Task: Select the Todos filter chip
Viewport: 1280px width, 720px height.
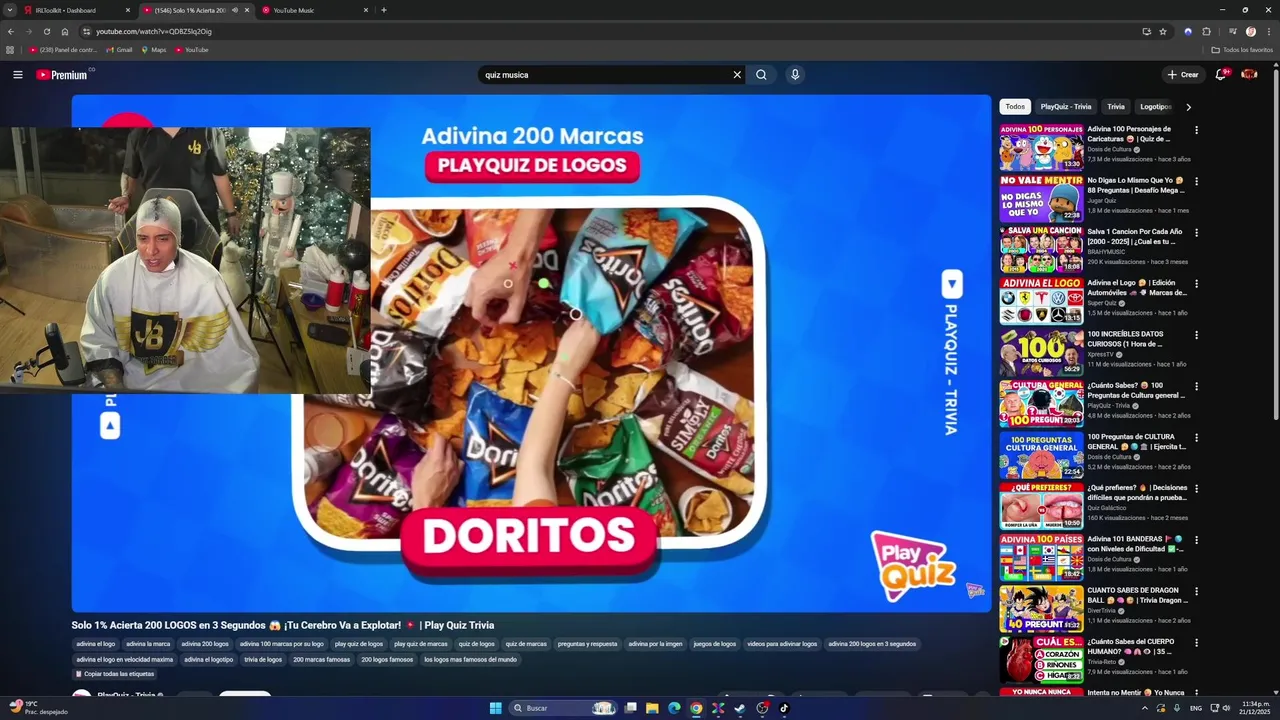Action: click(x=1015, y=107)
